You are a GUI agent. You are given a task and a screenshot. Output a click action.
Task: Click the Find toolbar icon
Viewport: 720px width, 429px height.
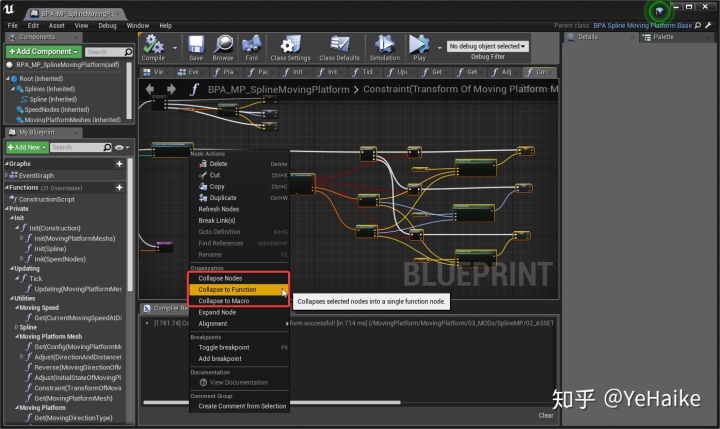251,48
